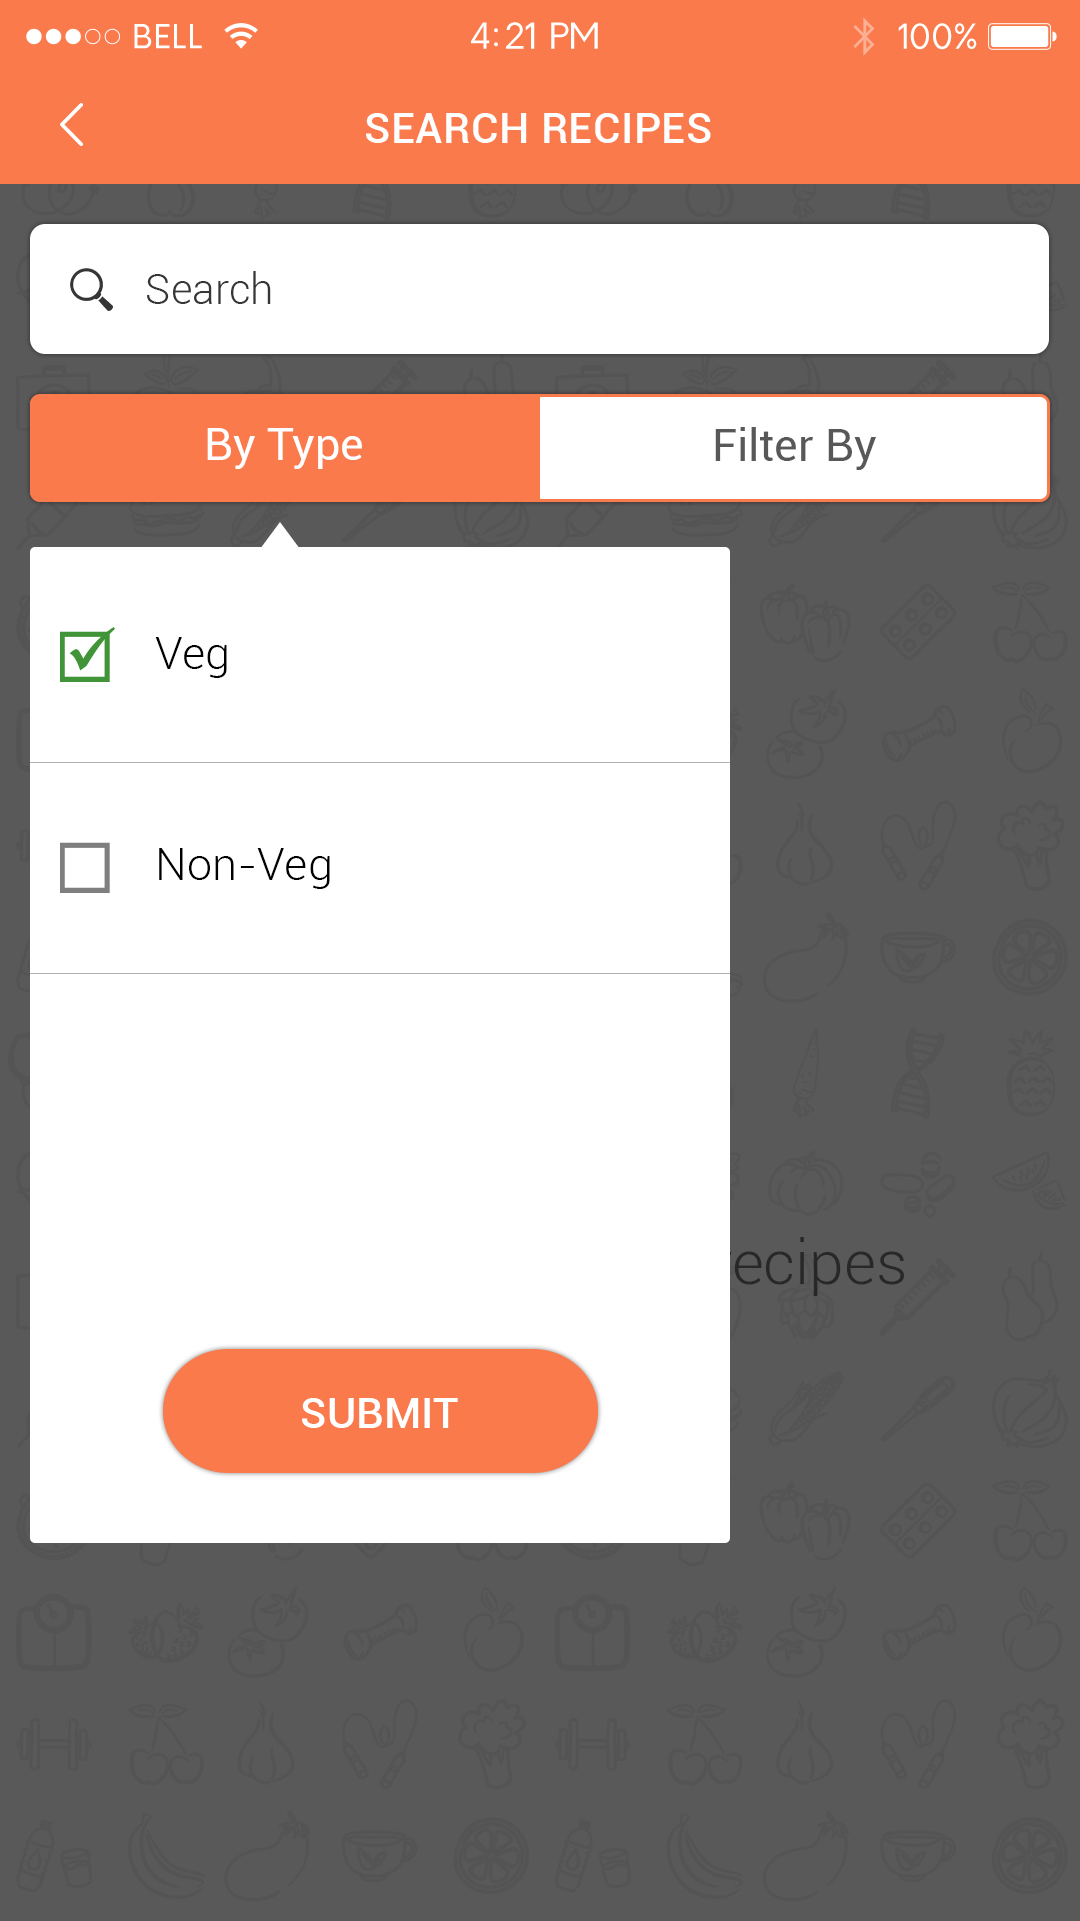Focus the Search text field
Screen dimensions: 1080x1921
click(x=580, y=290)
